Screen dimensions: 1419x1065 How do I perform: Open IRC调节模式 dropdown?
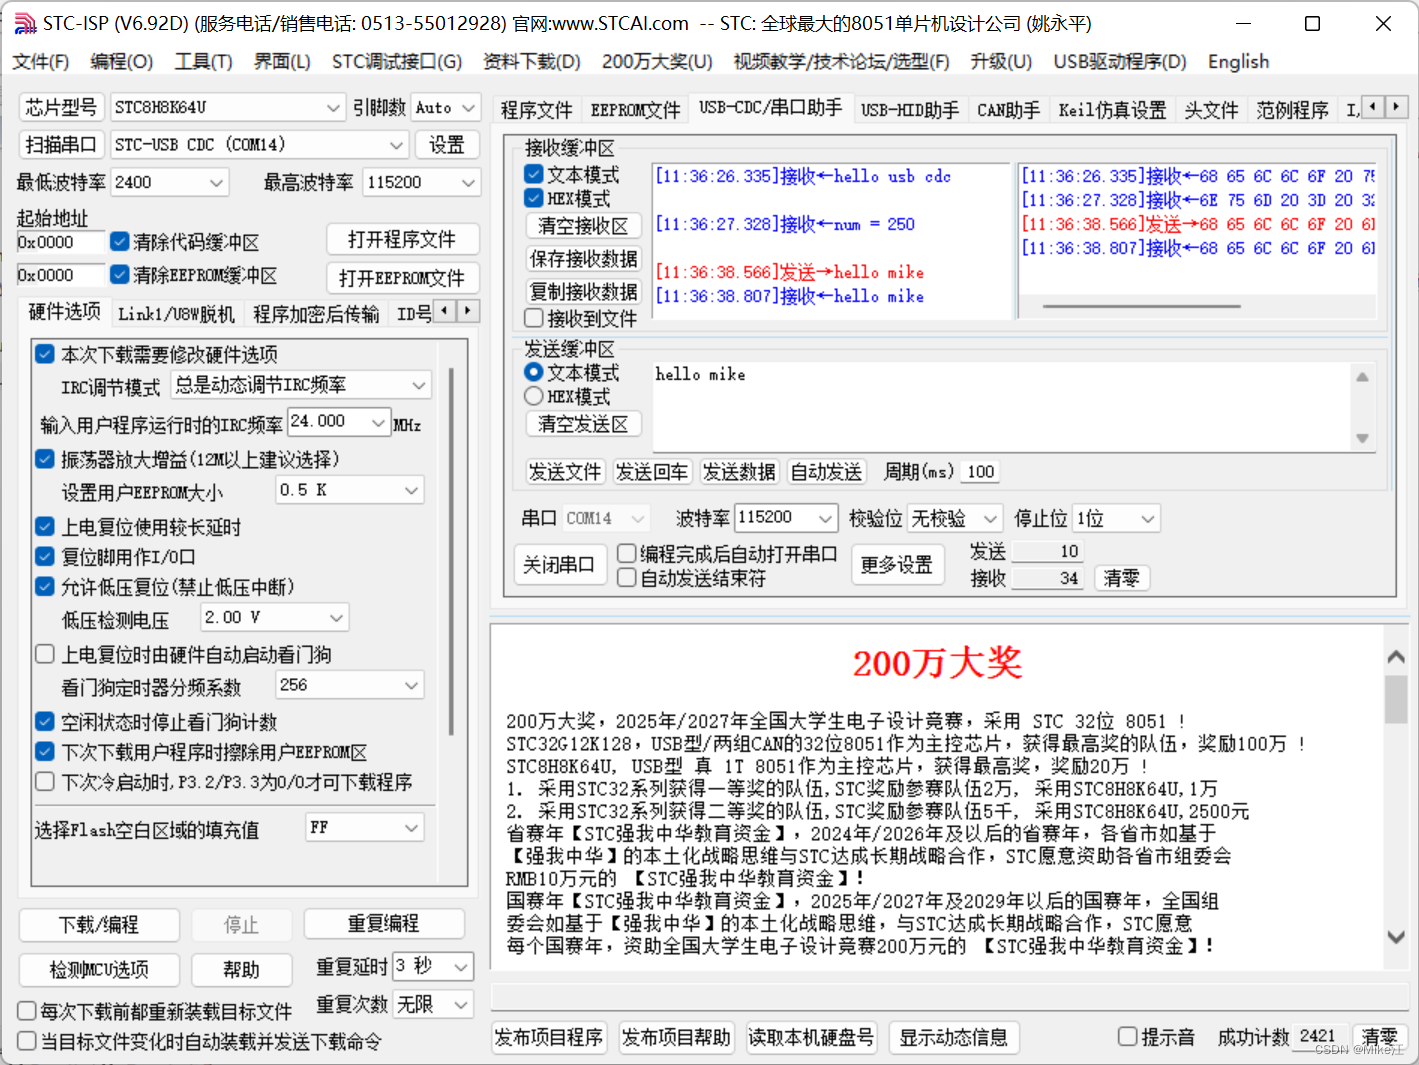point(301,385)
